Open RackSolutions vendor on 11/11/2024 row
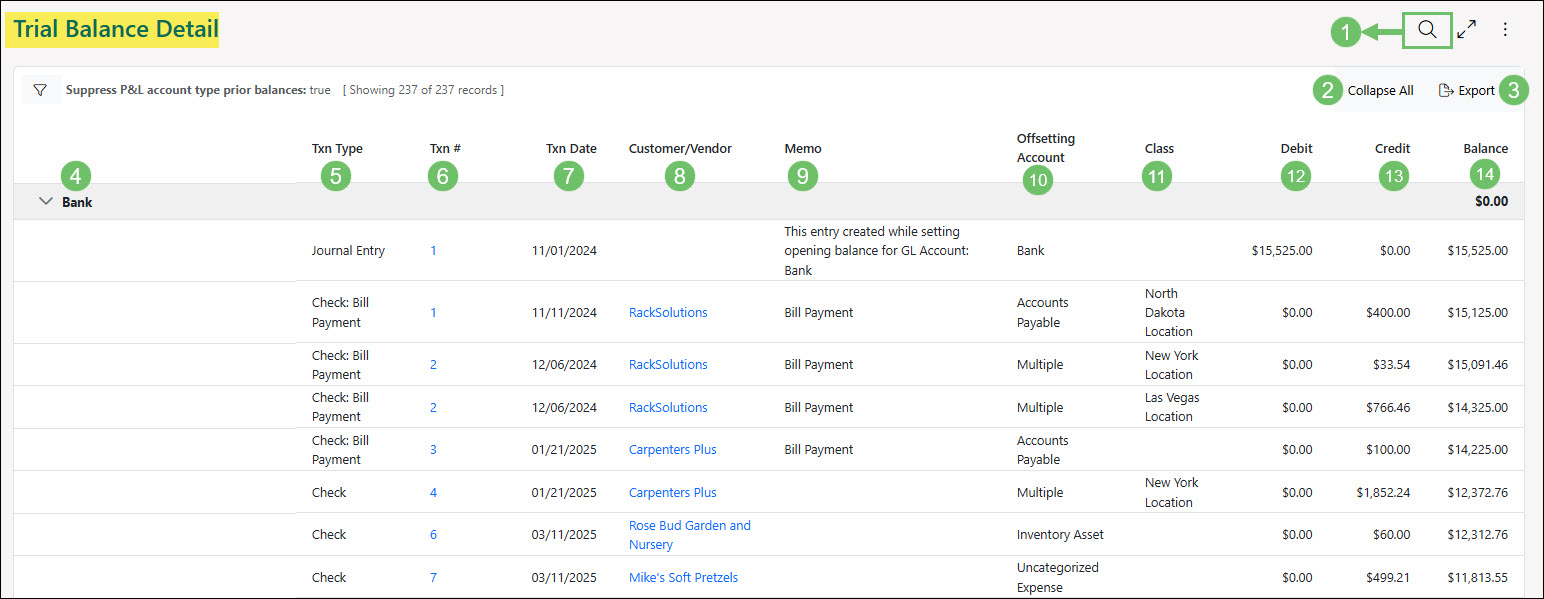Screen dimensions: 1544x599 pos(668,312)
